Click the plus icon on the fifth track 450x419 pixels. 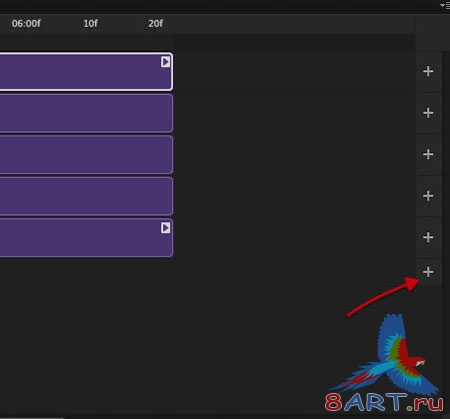tap(428, 237)
